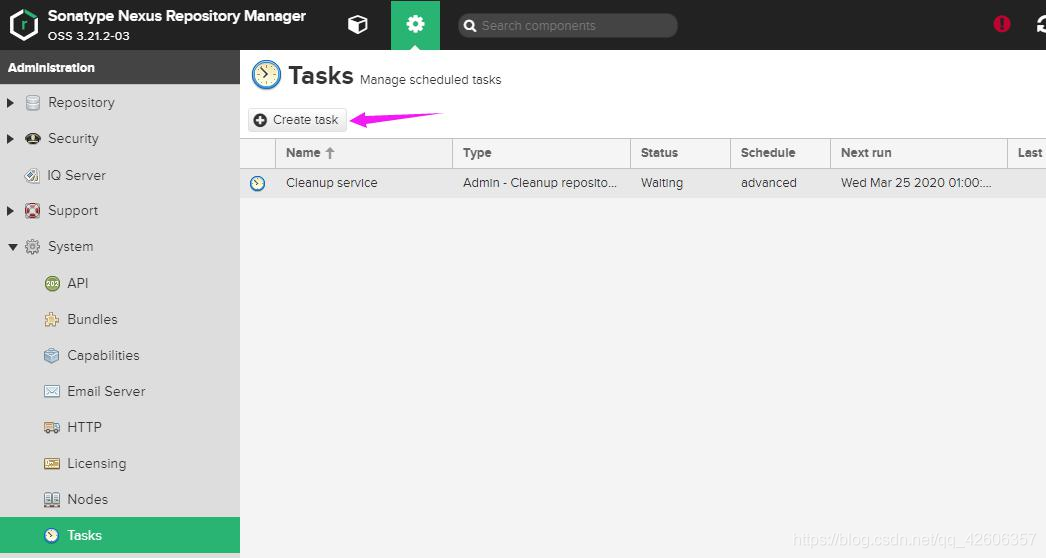Screen dimensions: 1046x558
Task: Click the API green badge icon
Action: point(52,284)
